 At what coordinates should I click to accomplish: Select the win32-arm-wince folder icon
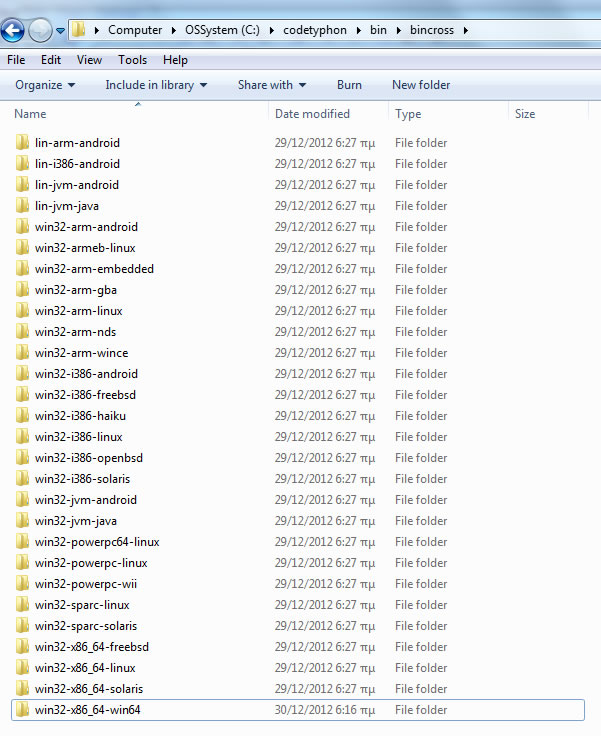pyautogui.click(x=22, y=353)
